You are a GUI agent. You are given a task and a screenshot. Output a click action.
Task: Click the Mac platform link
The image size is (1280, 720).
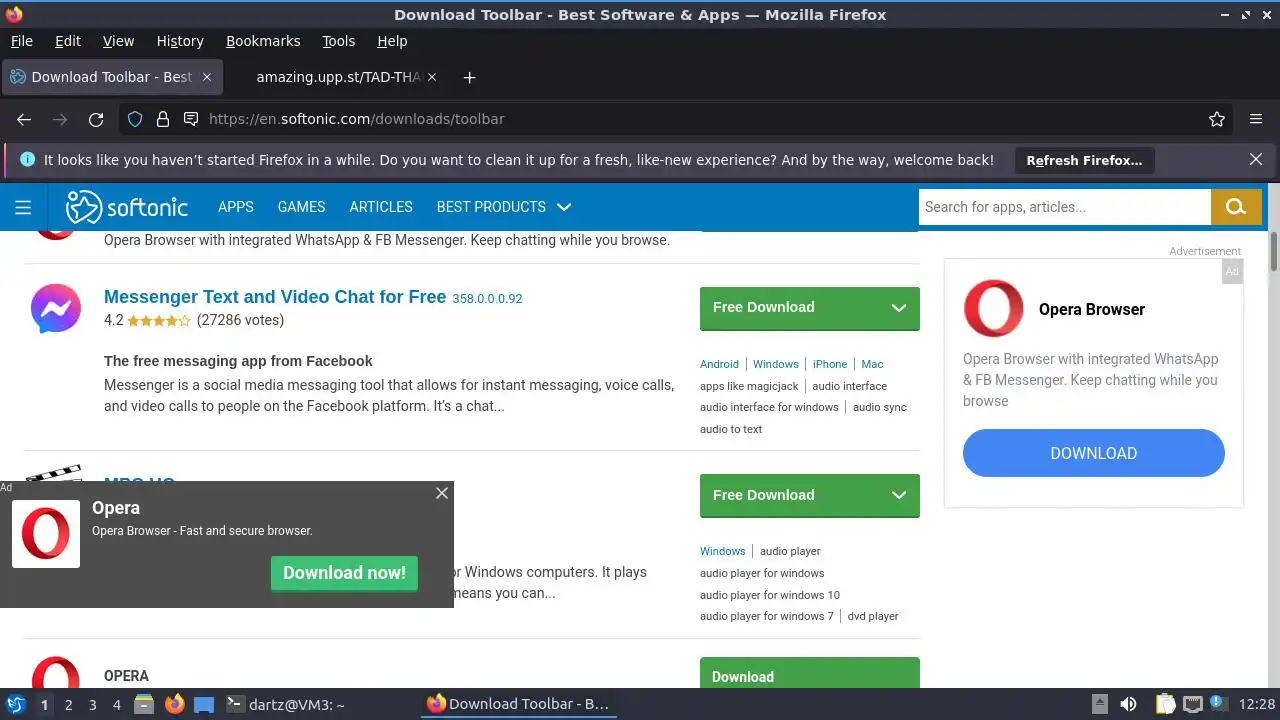(872, 364)
